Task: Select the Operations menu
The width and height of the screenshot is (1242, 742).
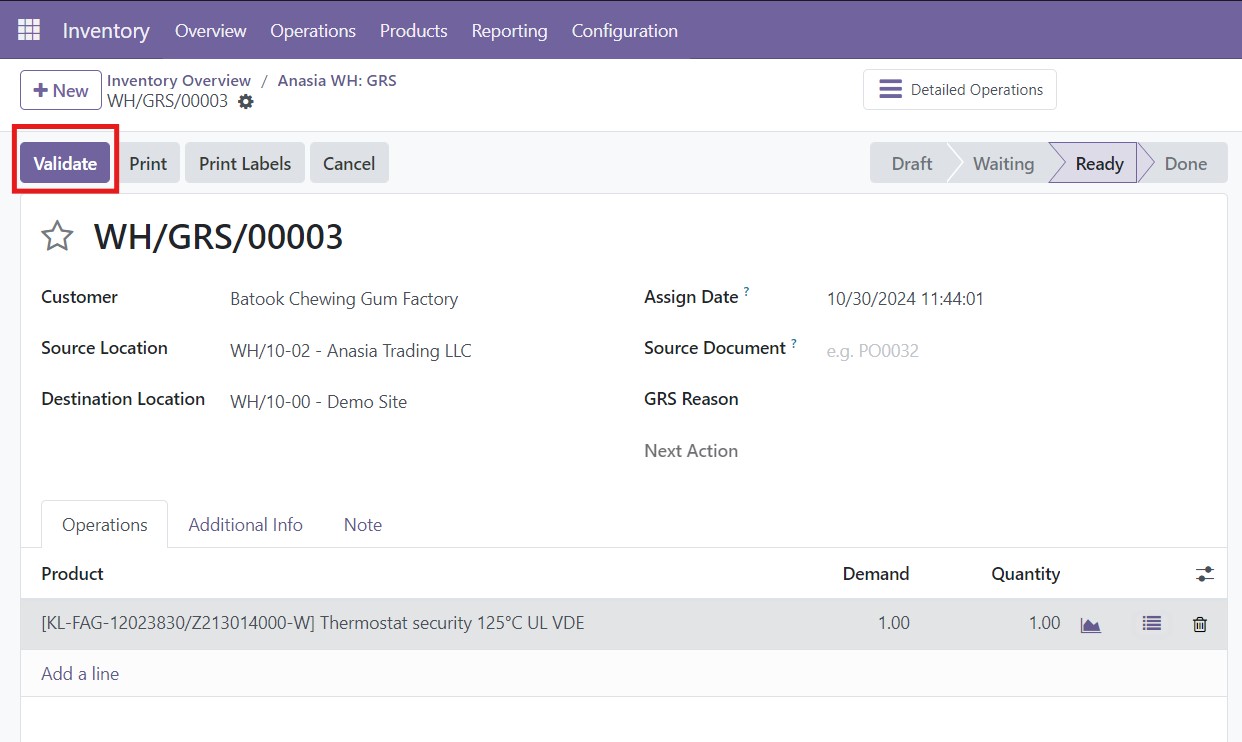Action: [x=313, y=31]
